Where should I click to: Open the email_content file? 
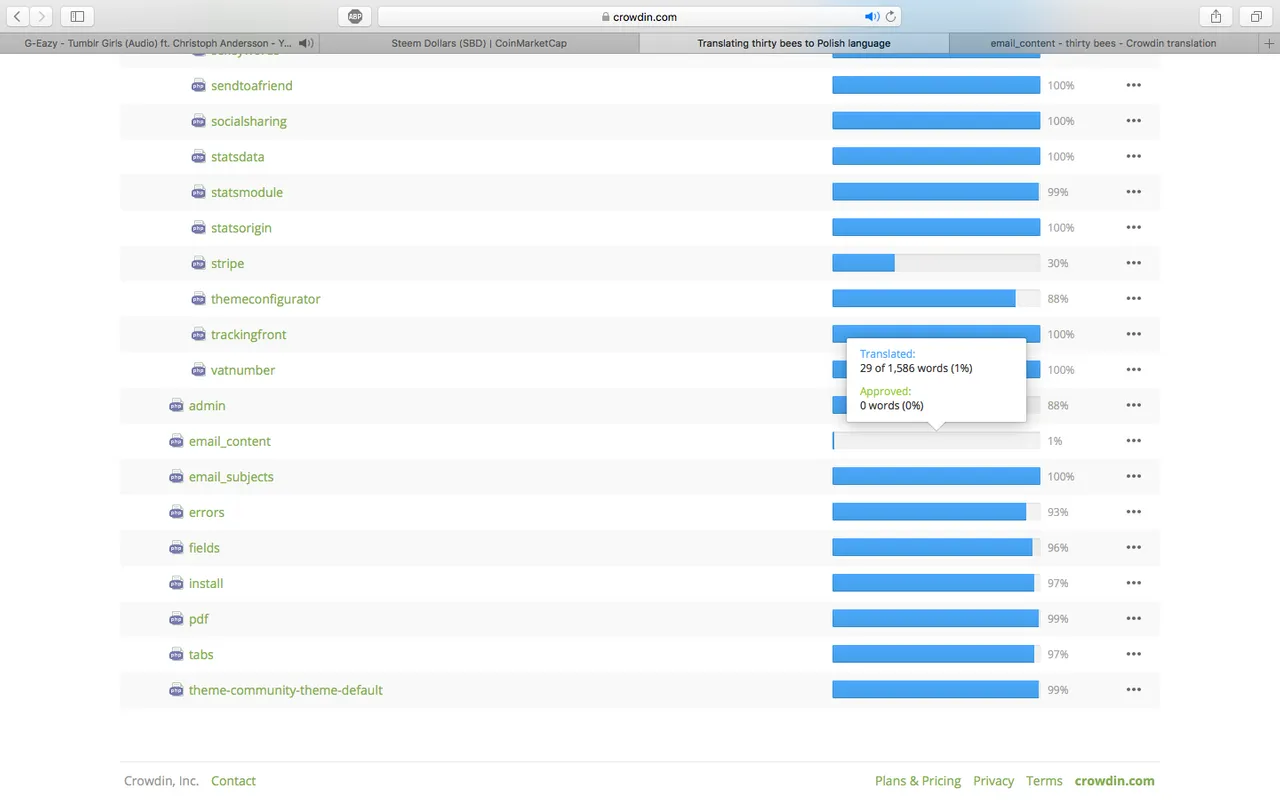(229, 441)
